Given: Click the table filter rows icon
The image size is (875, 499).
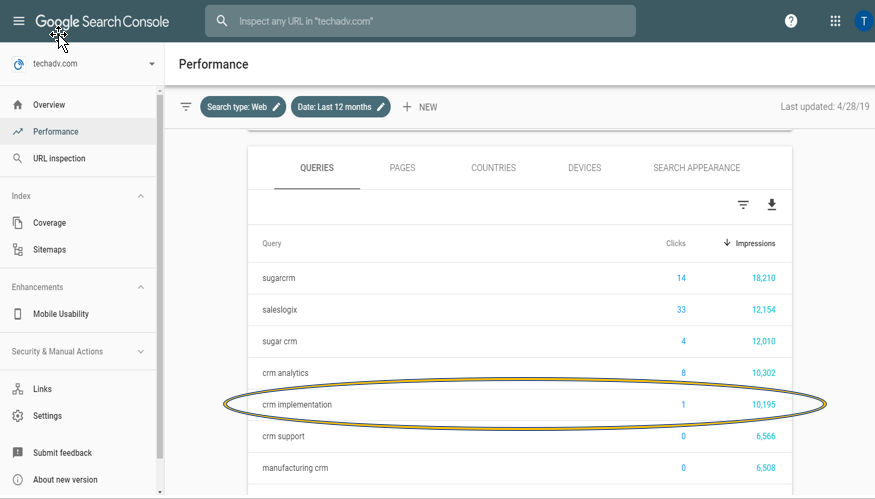Looking at the screenshot, I should 743,205.
